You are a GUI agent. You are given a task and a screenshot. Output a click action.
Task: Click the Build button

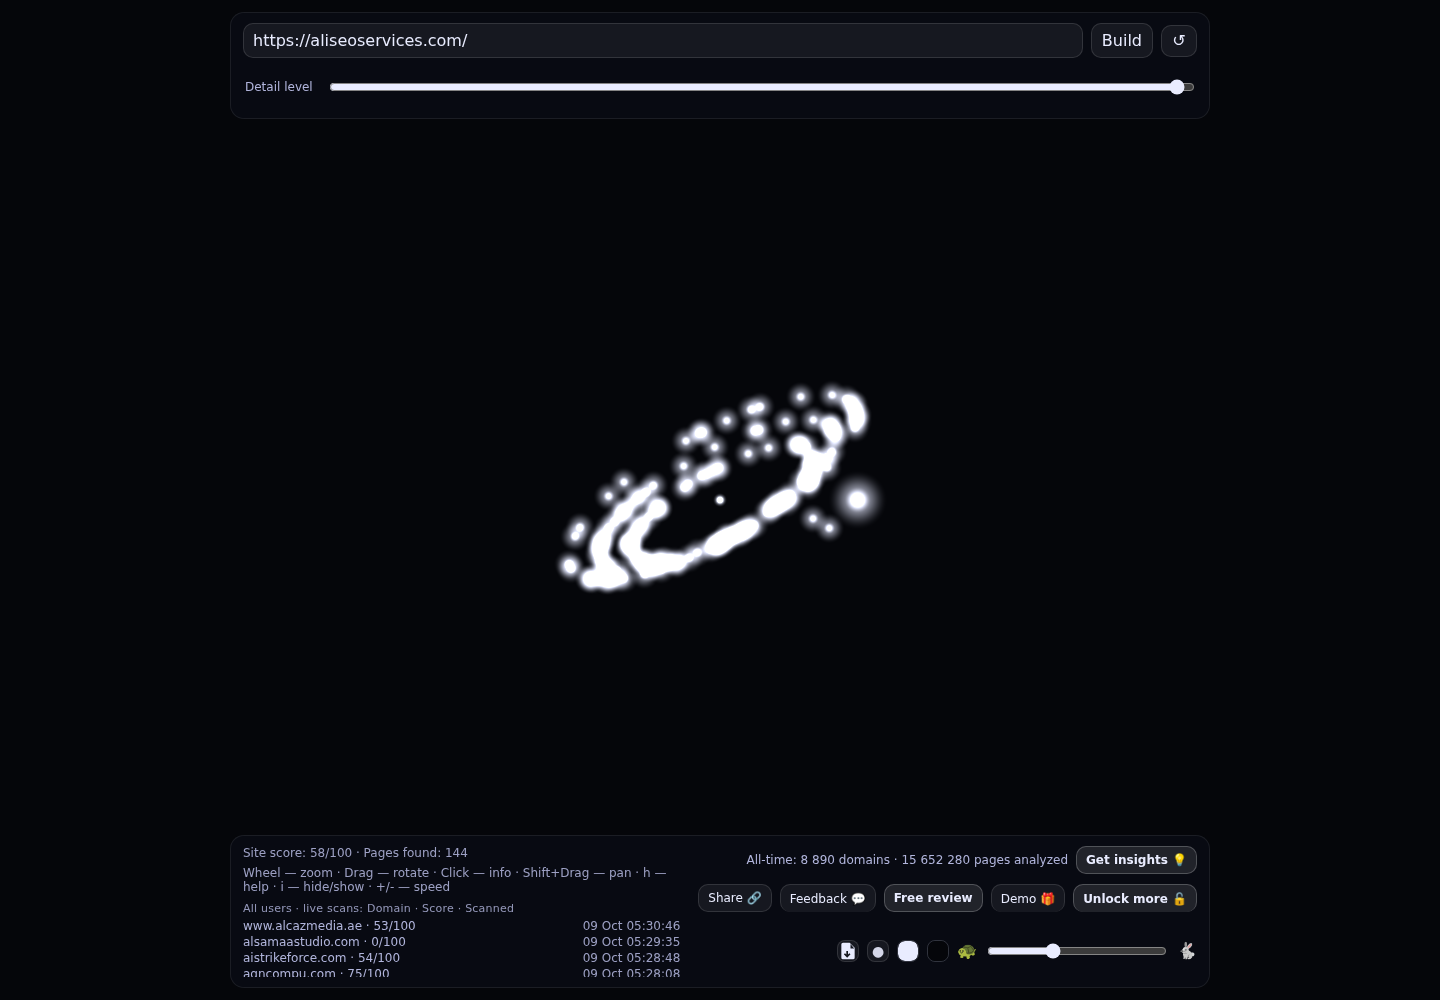pos(1122,41)
